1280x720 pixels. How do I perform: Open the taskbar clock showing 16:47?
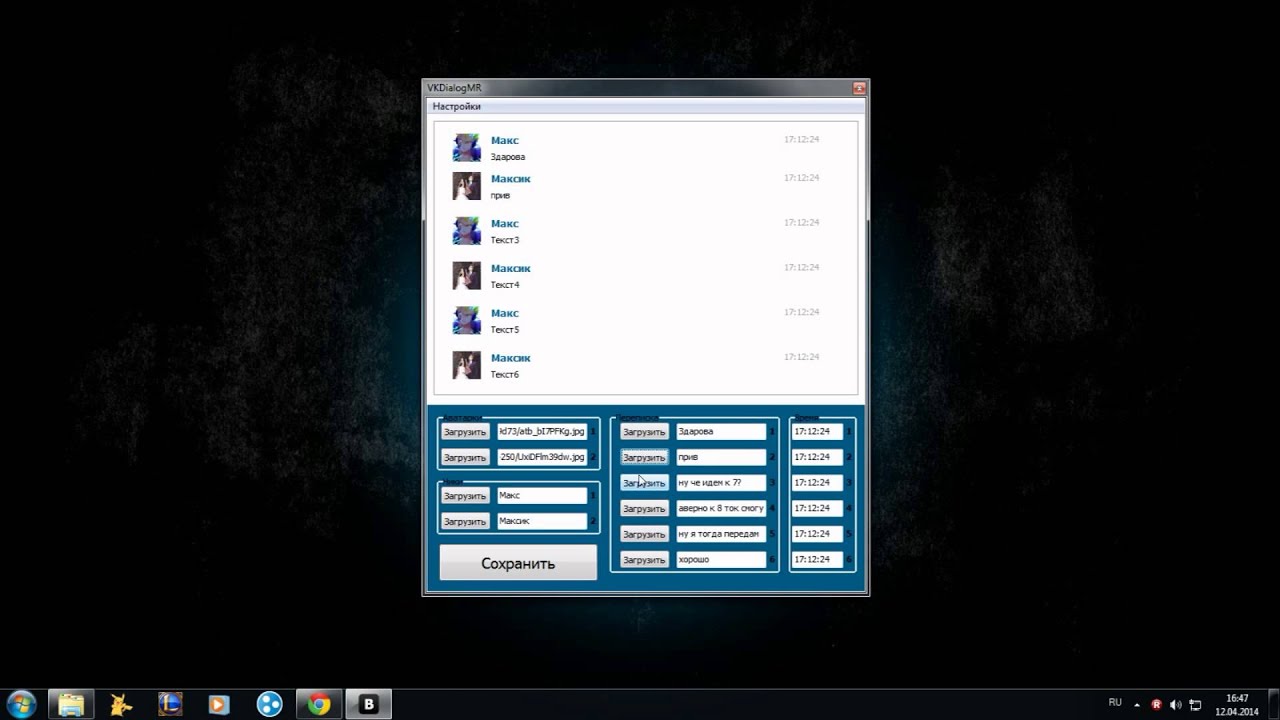[x=1237, y=704]
